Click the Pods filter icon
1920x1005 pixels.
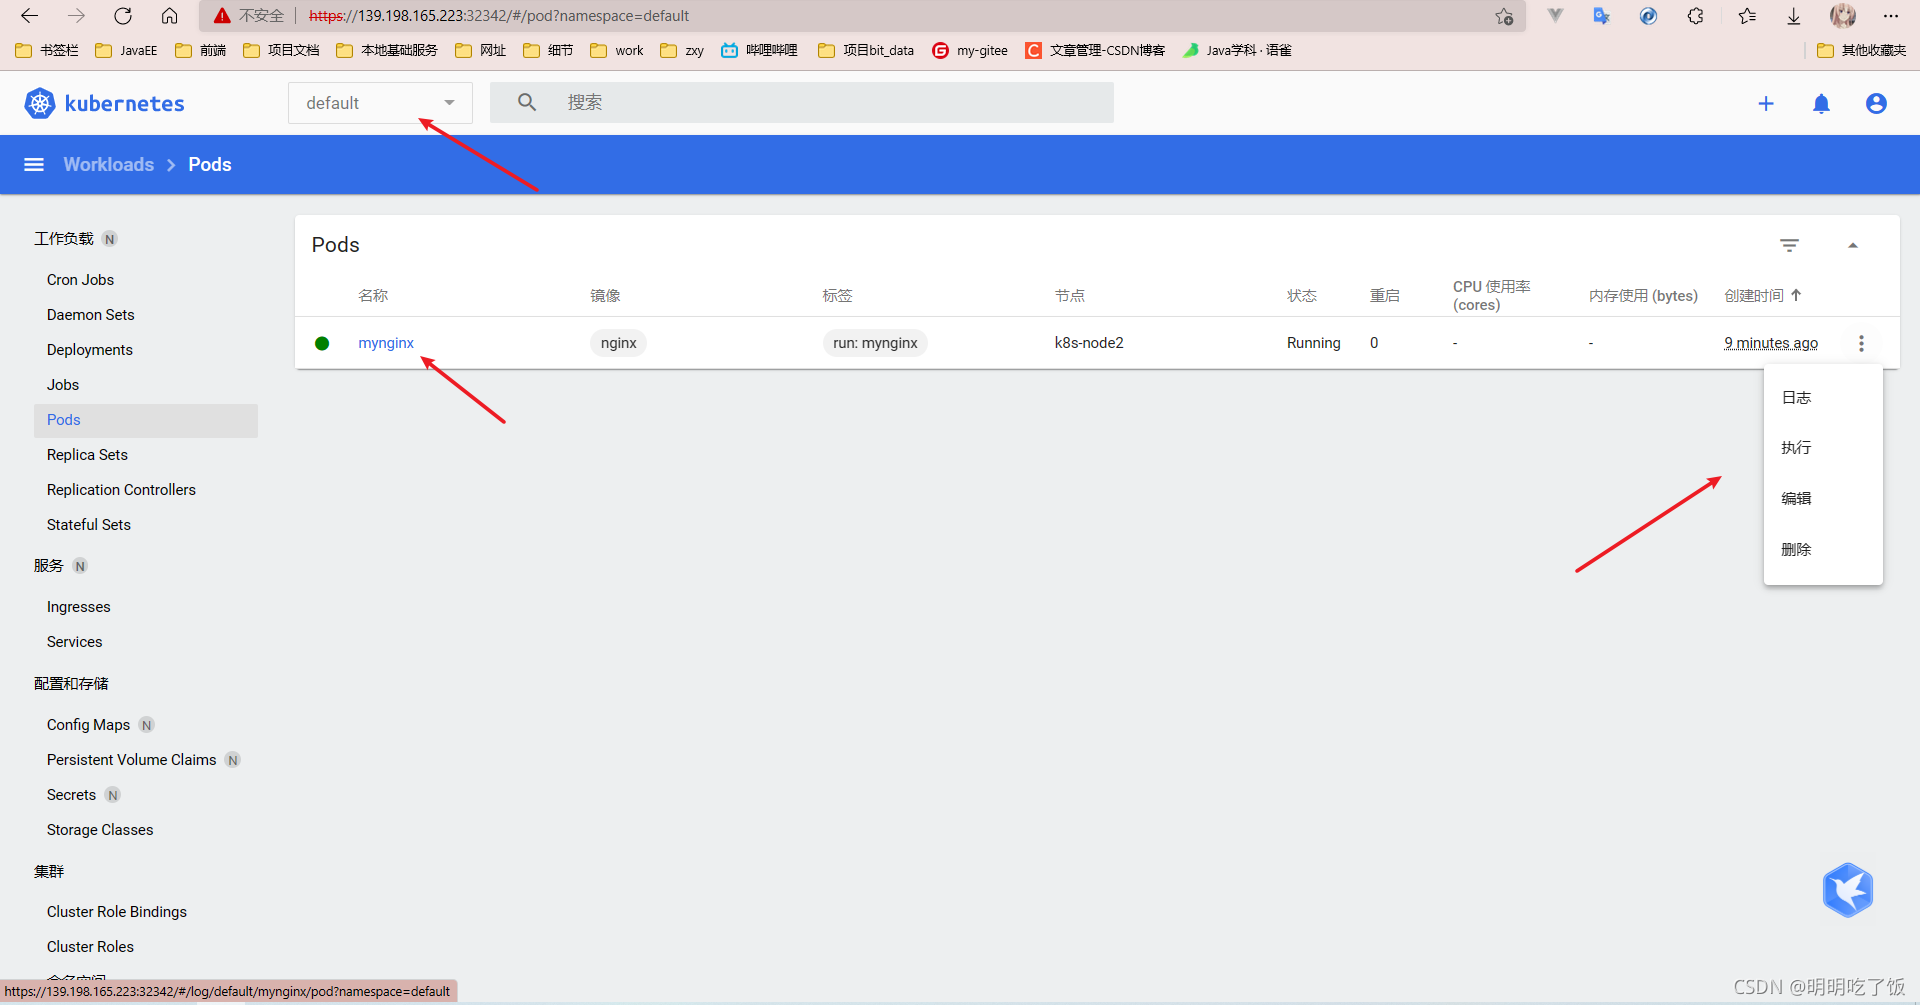[x=1790, y=245]
